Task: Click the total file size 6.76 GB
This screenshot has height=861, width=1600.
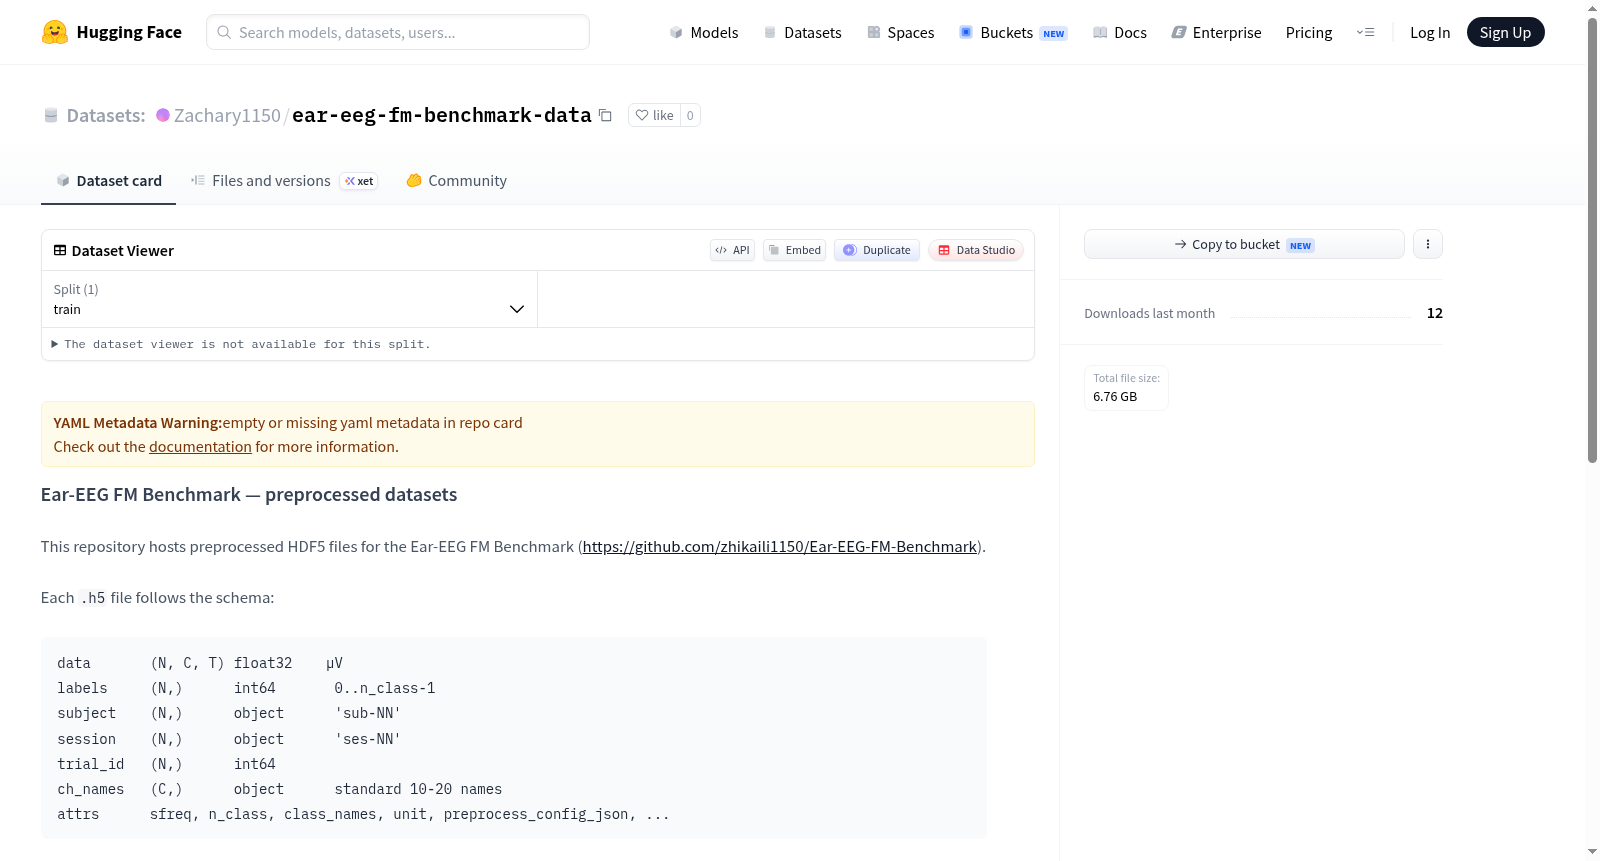Action: pos(1115,397)
